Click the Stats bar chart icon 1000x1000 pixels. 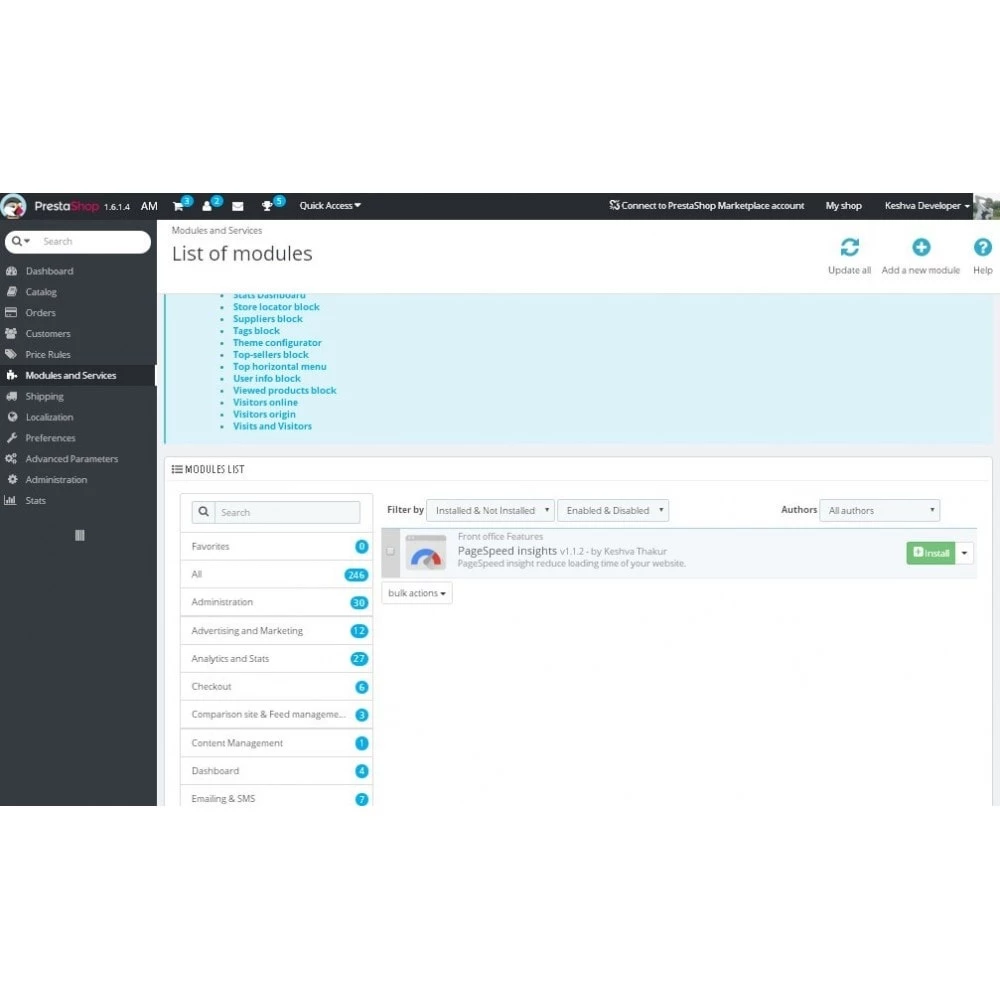click(x=10, y=500)
